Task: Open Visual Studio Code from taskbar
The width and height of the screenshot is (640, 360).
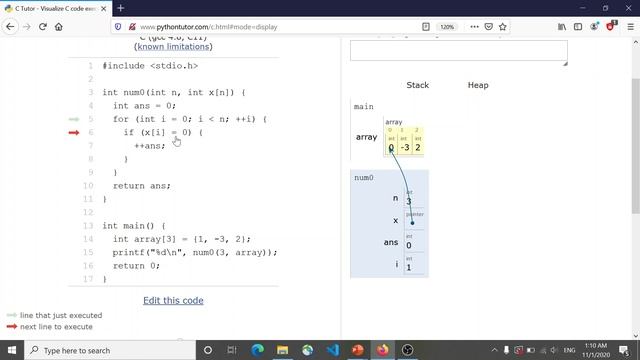Action: [x=333, y=350]
